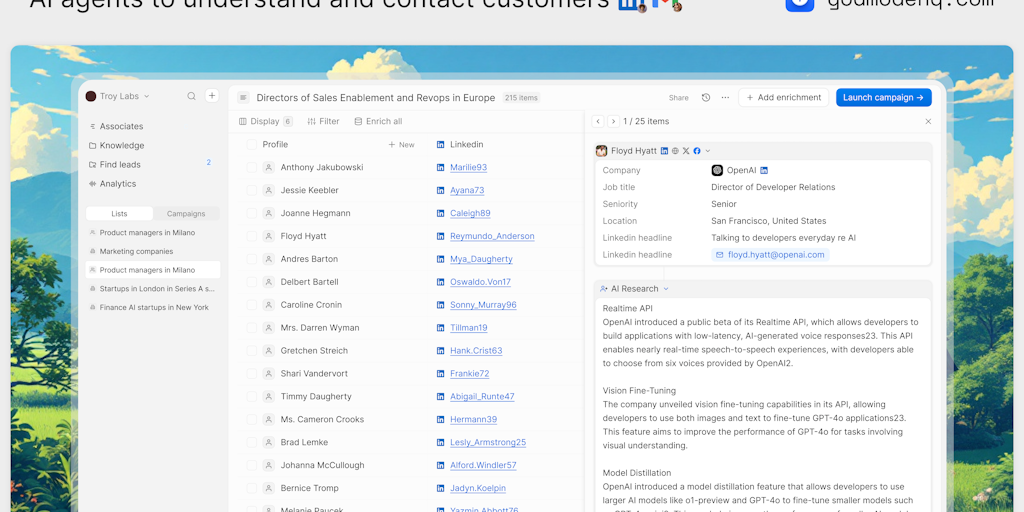Click the plus button beside Troy Labs
The width and height of the screenshot is (1024, 512).
212,96
